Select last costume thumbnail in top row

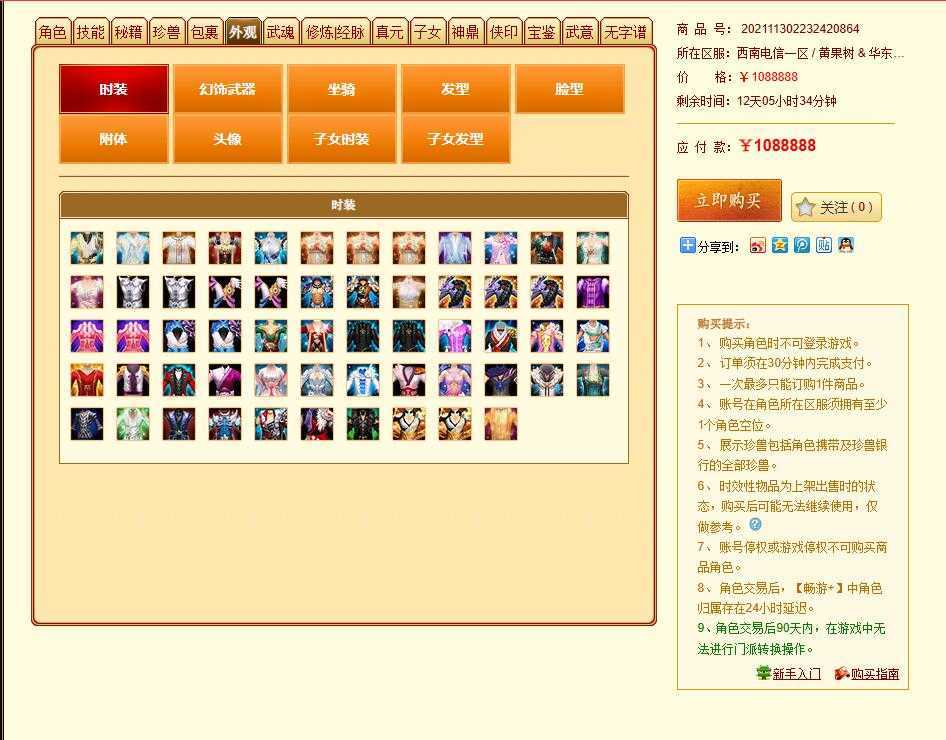point(592,248)
